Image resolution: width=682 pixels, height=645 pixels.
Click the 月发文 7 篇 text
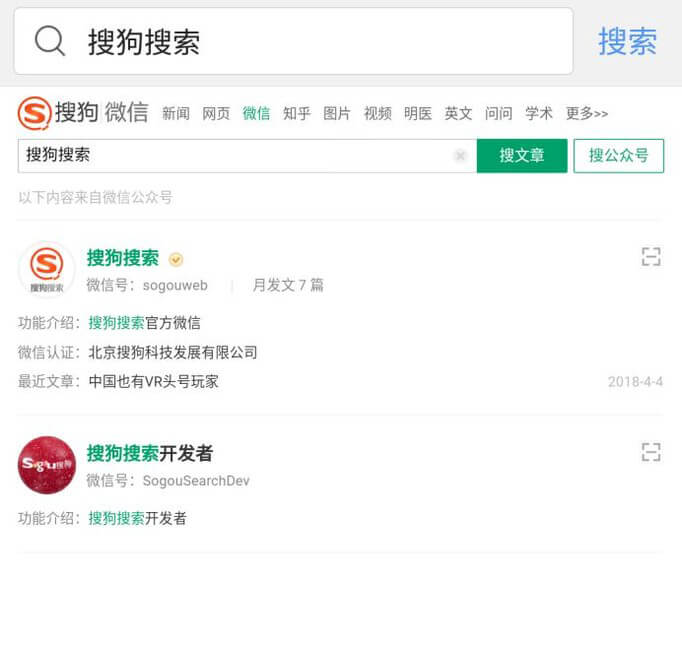pos(288,285)
